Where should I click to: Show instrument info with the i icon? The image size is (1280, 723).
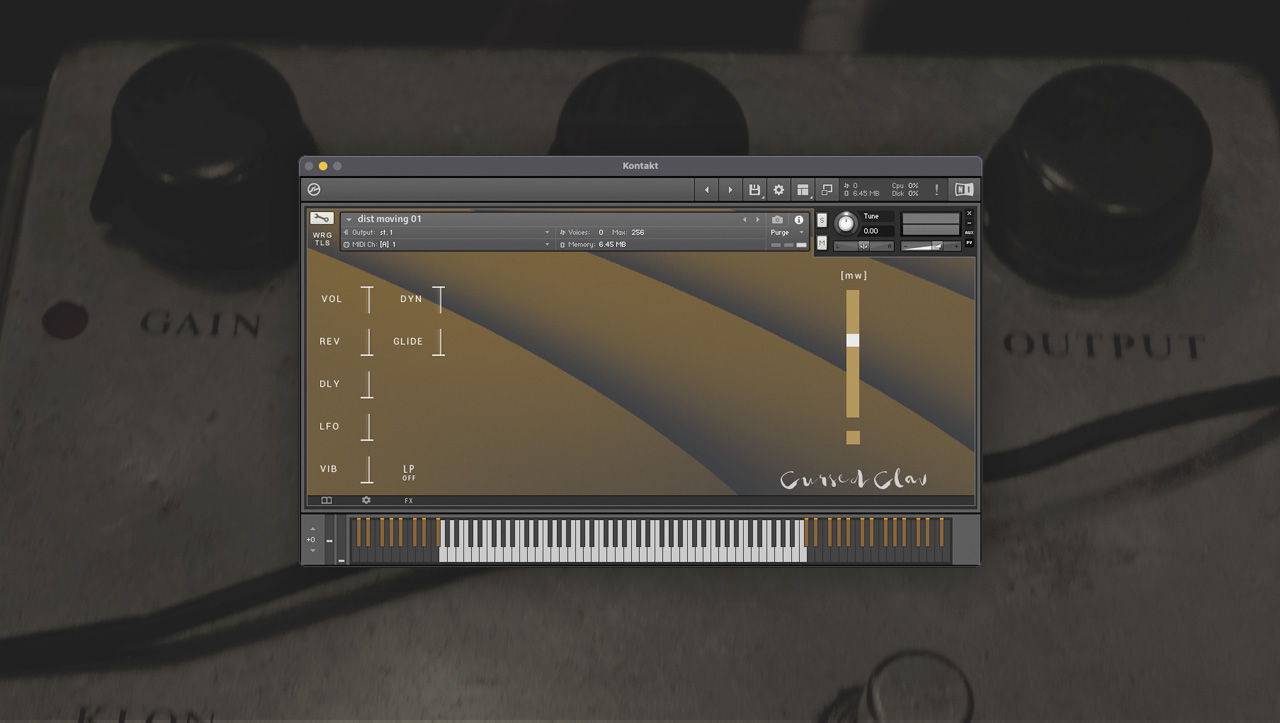[799, 220]
